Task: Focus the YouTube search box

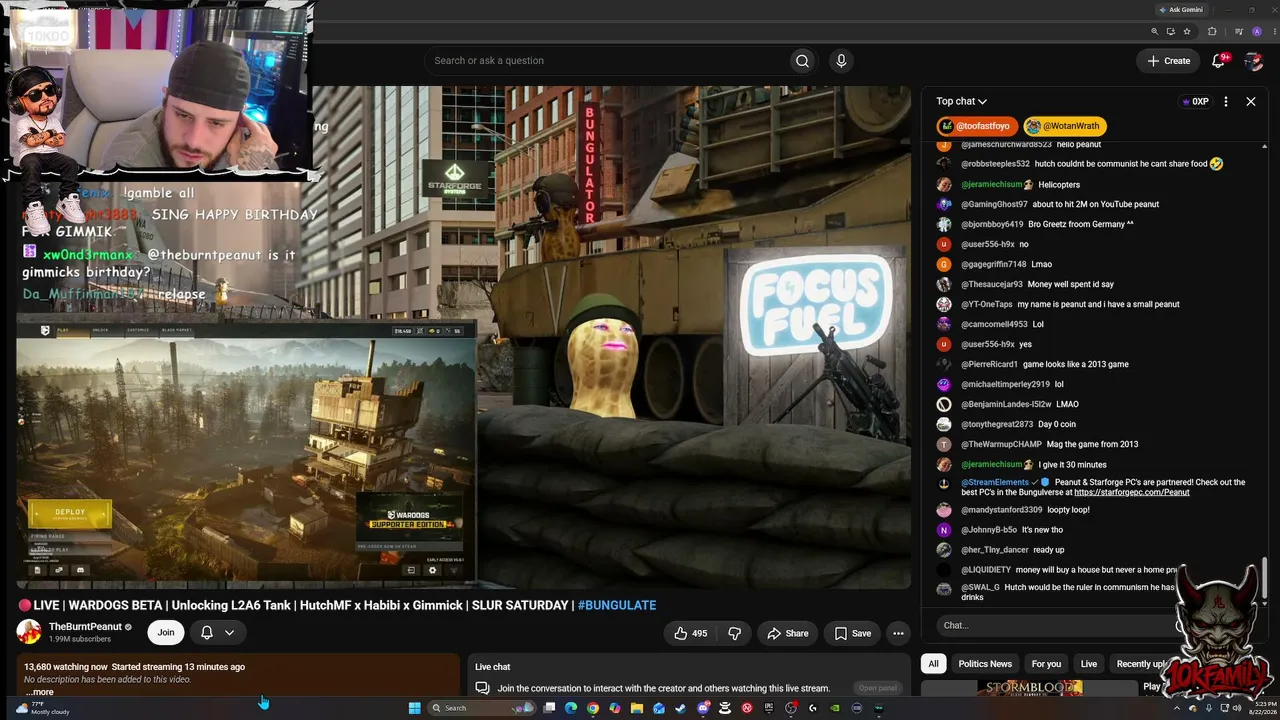Action: 605,61
